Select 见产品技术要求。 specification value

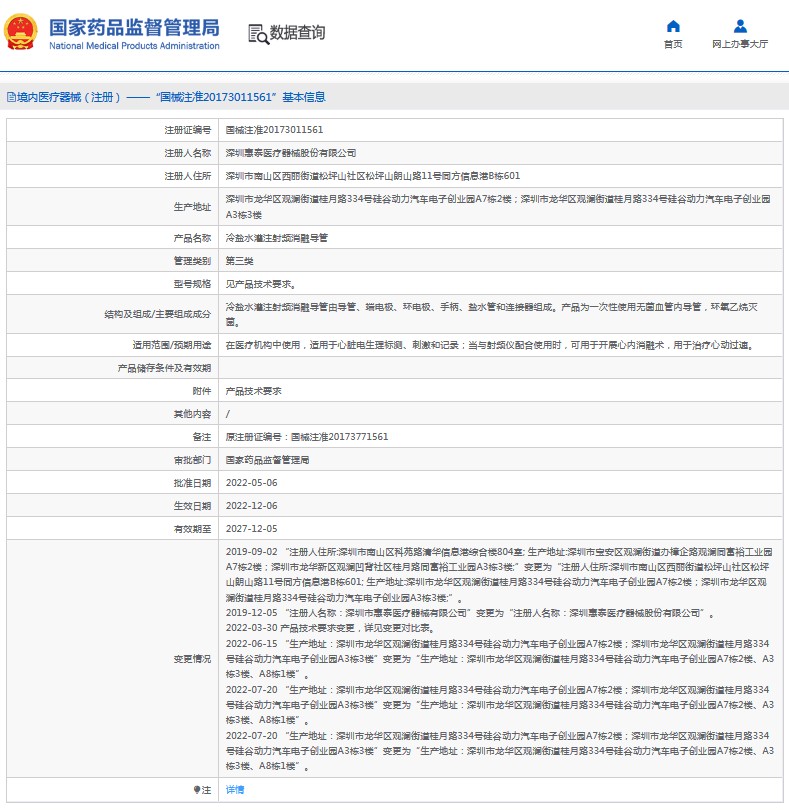(260, 284)
